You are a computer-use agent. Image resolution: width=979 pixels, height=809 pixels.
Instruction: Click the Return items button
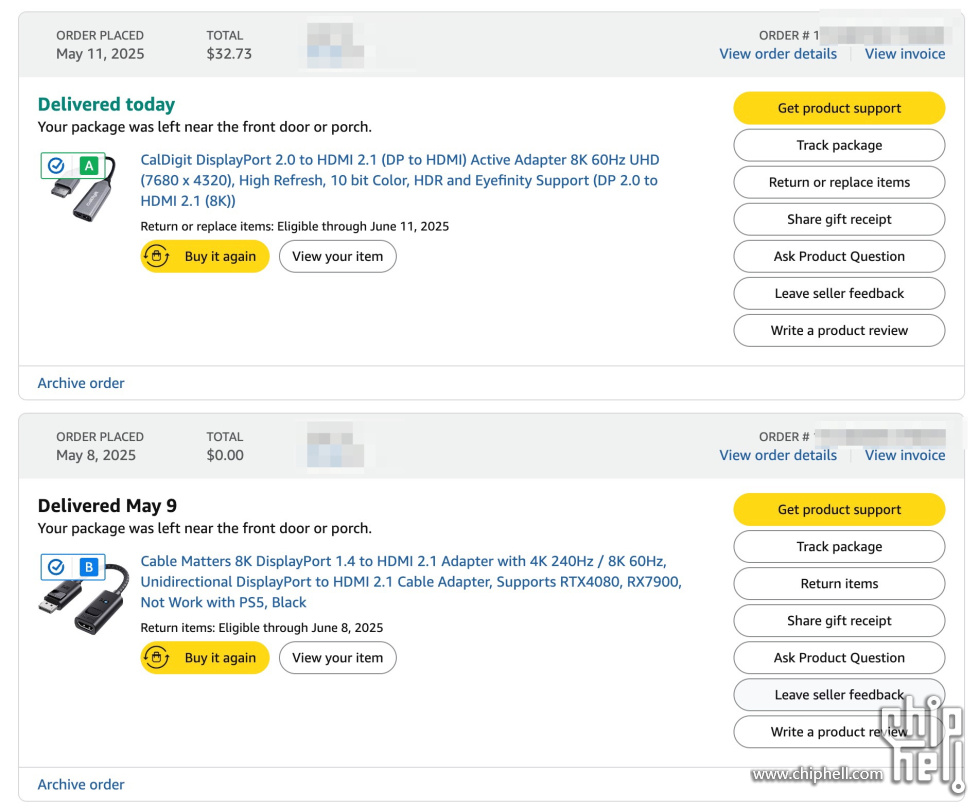pyautogui.click(x=839, y=584)
